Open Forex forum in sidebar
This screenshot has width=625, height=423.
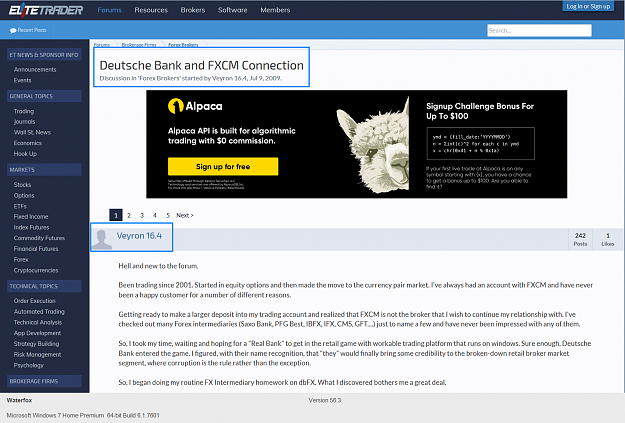point(21,260)
